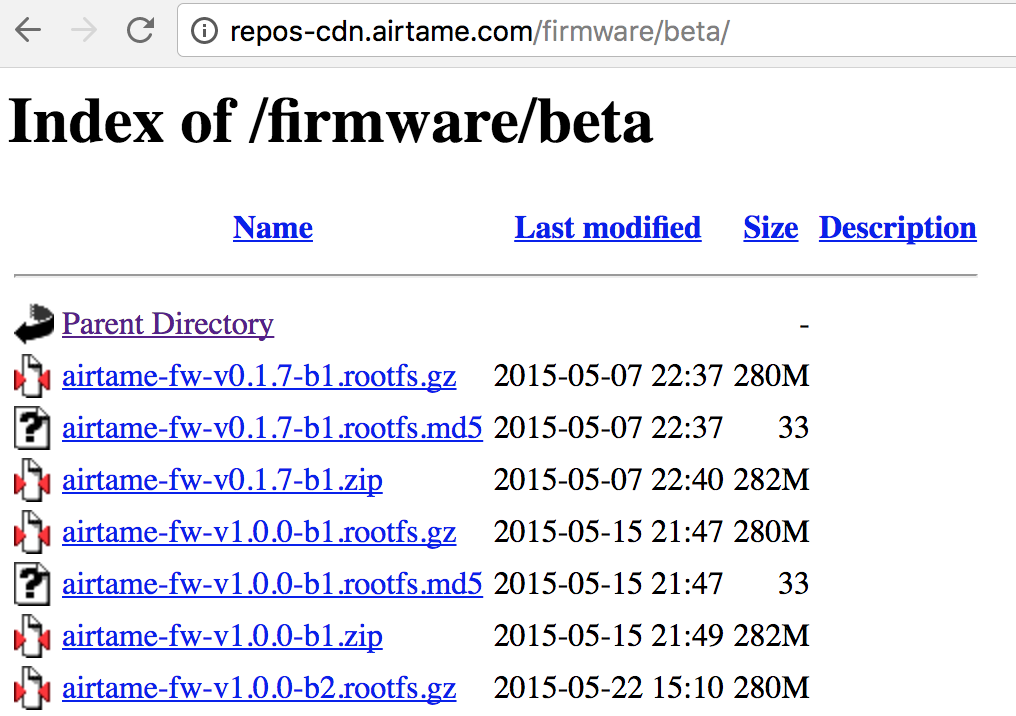Sort the listing by Name
This screenshot has width=1016, height=716.
tap(273, 227)
